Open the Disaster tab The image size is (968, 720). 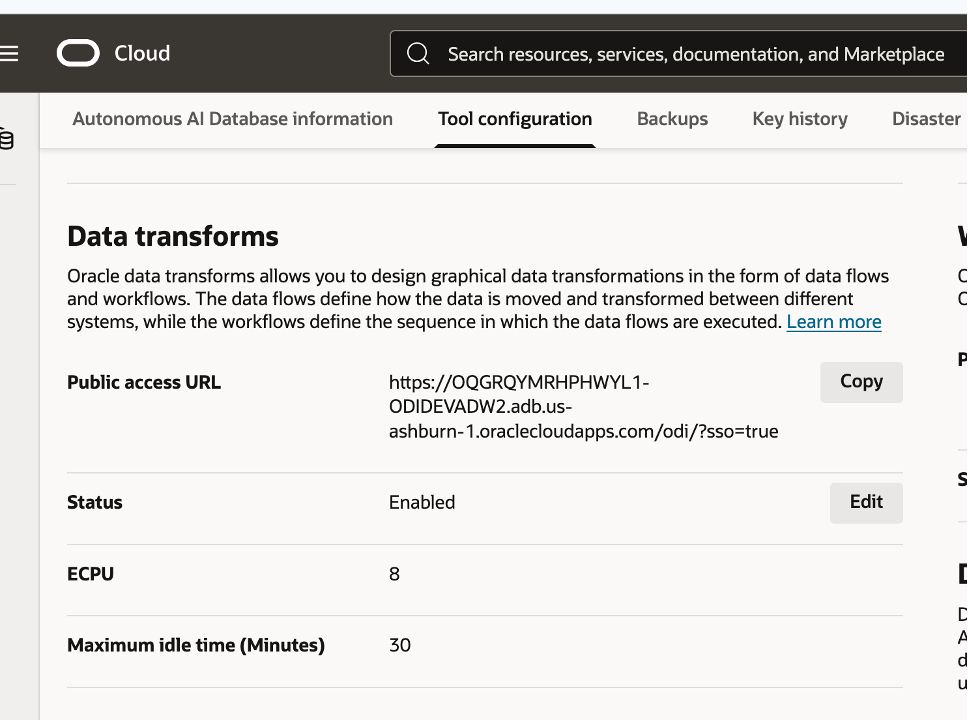tap(926, 119)
